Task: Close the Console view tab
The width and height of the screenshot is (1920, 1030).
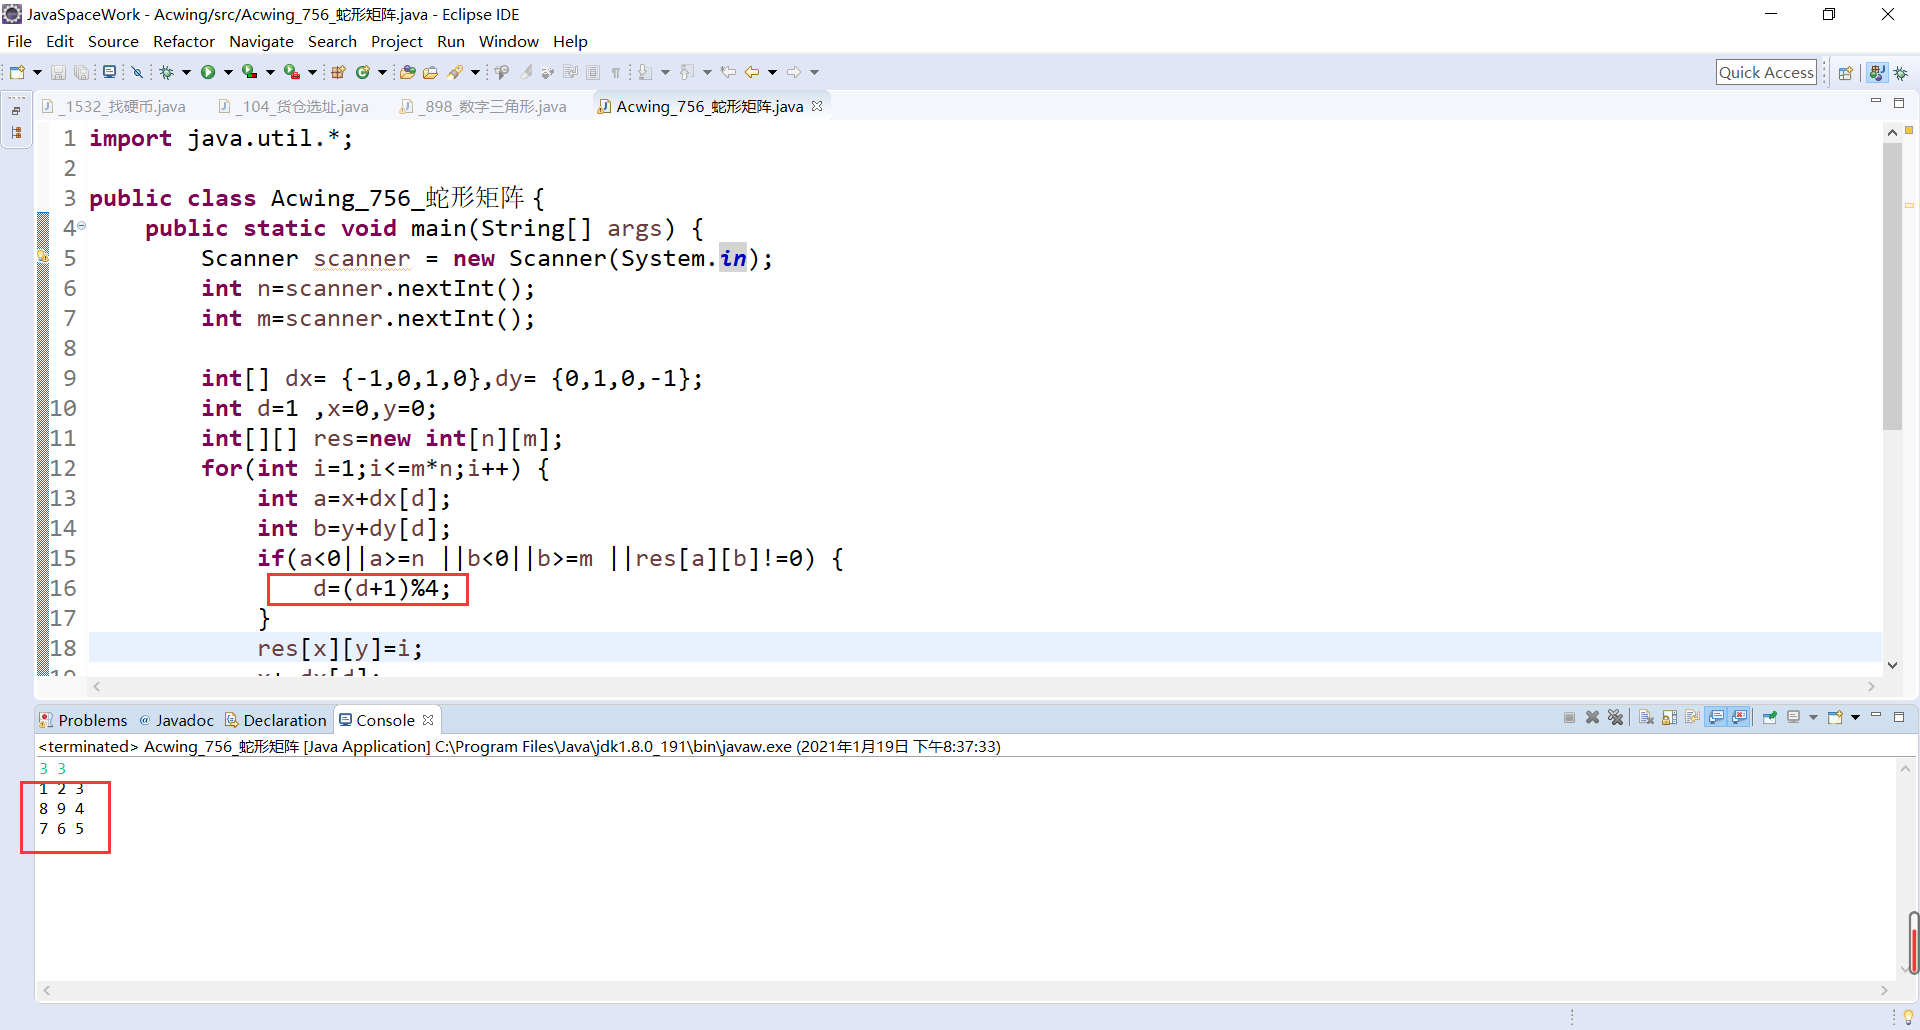Action: point(428,720)
